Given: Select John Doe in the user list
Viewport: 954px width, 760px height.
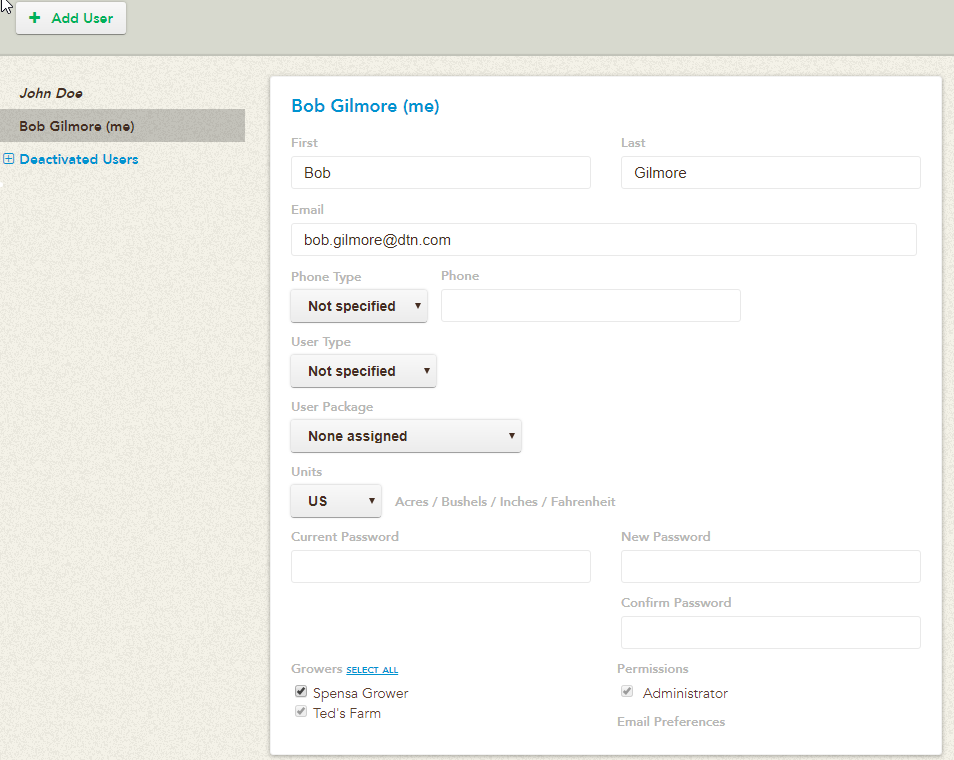Looking at the screenshot, I should [51, 93].
